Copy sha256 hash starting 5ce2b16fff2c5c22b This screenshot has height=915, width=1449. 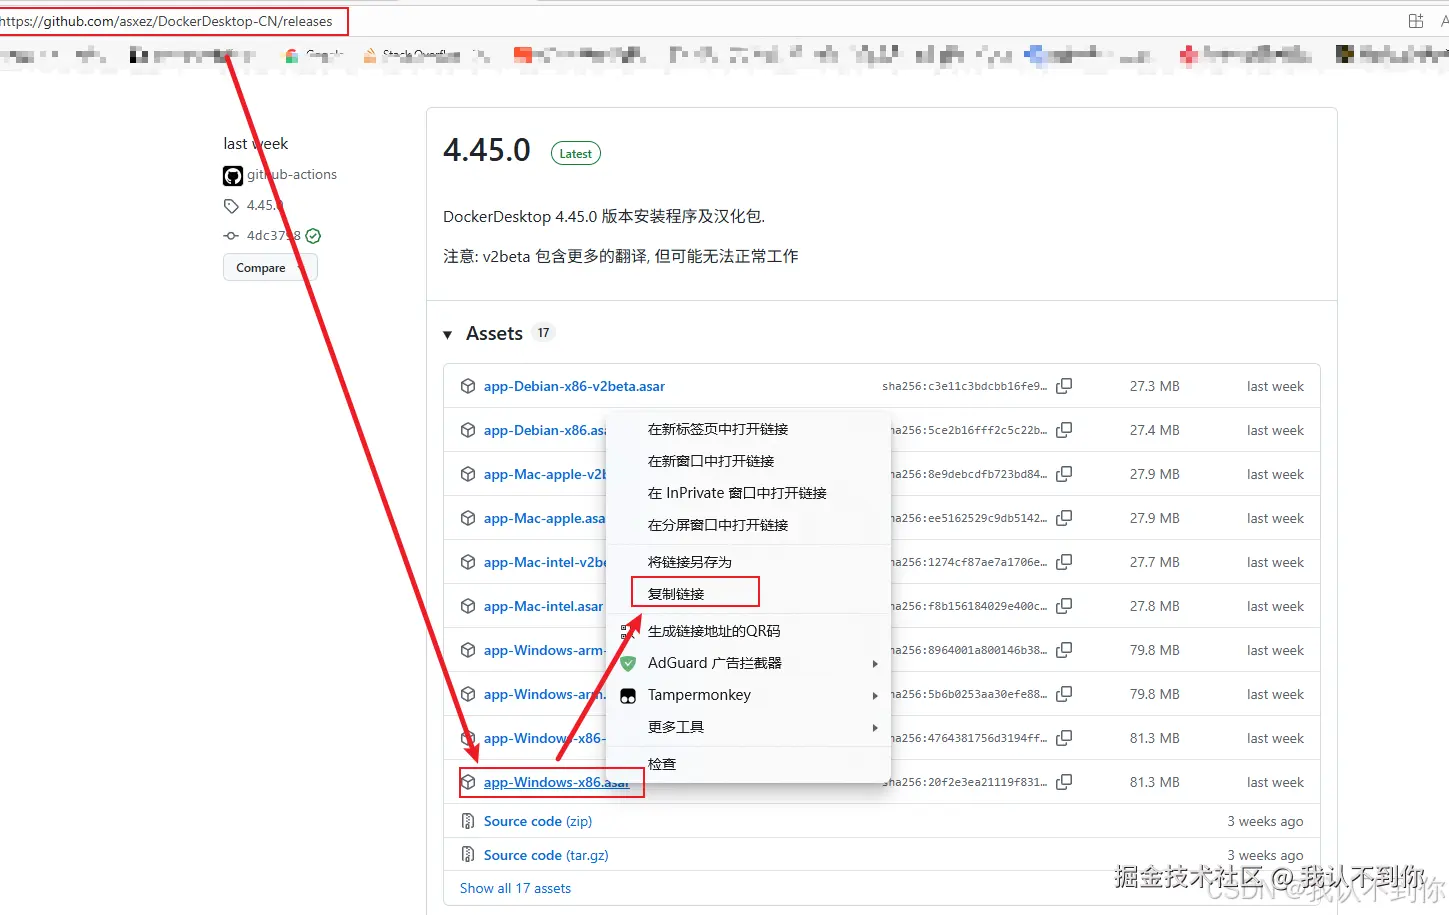click(1064, 430)
